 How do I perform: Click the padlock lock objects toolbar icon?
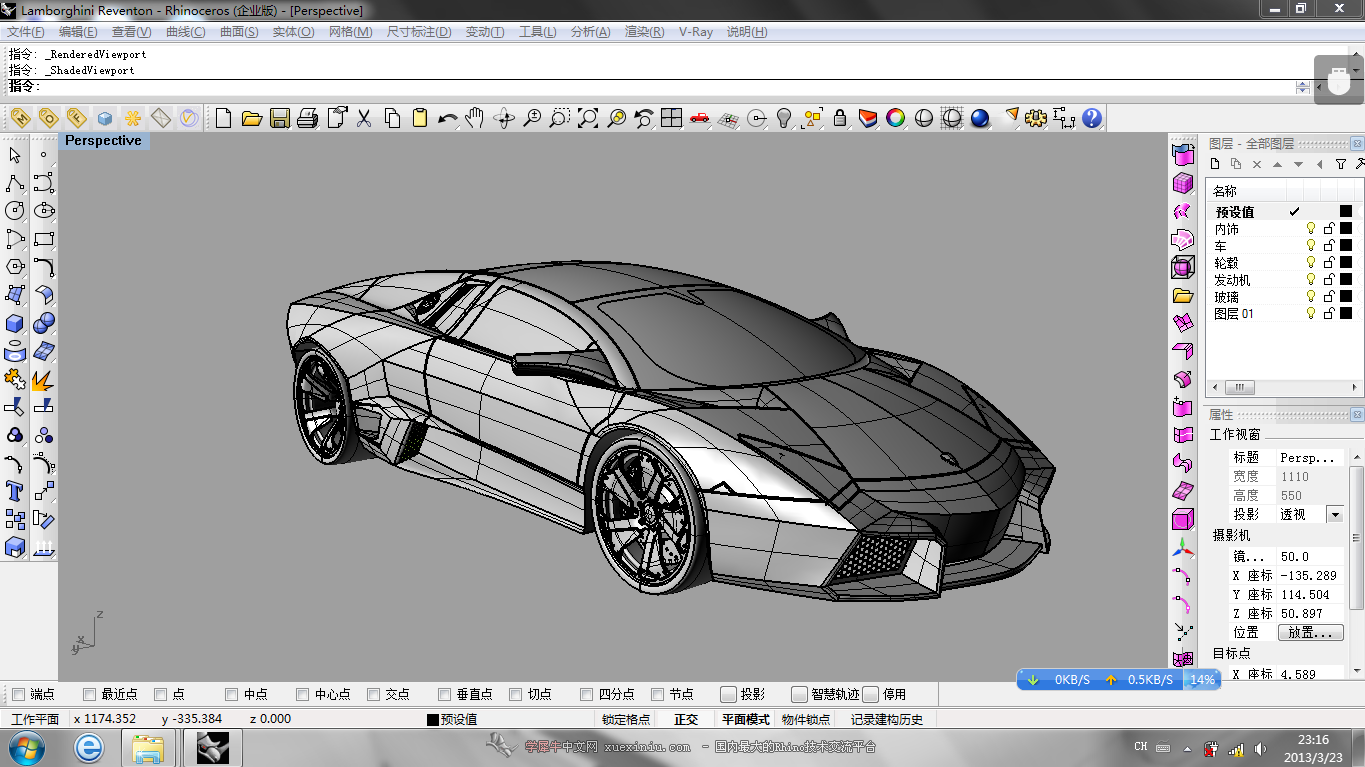[x=840, y=118]
